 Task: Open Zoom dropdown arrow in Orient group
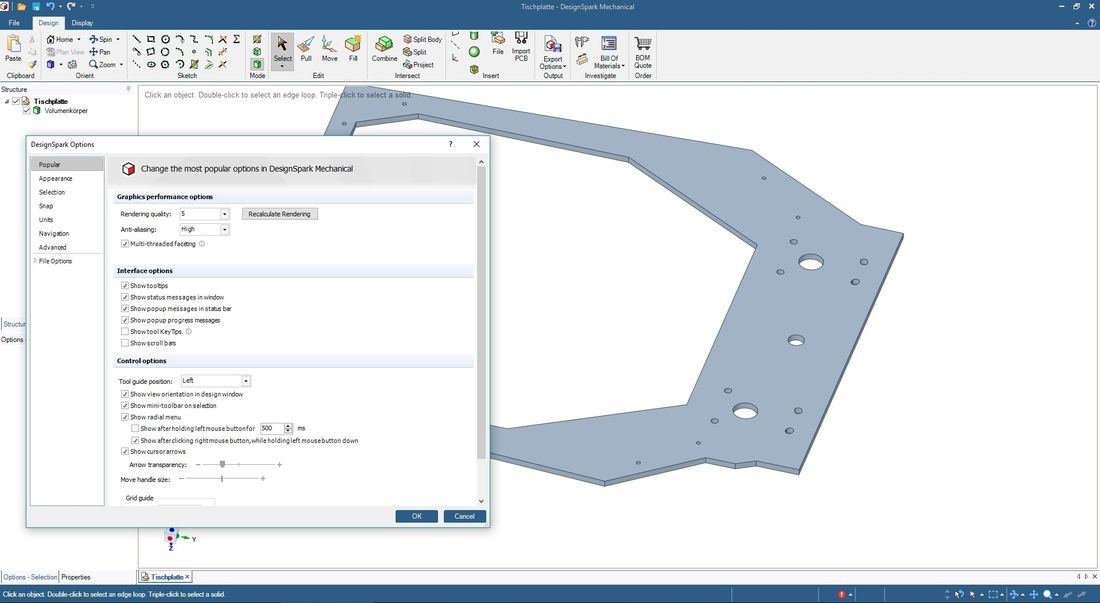121,65
